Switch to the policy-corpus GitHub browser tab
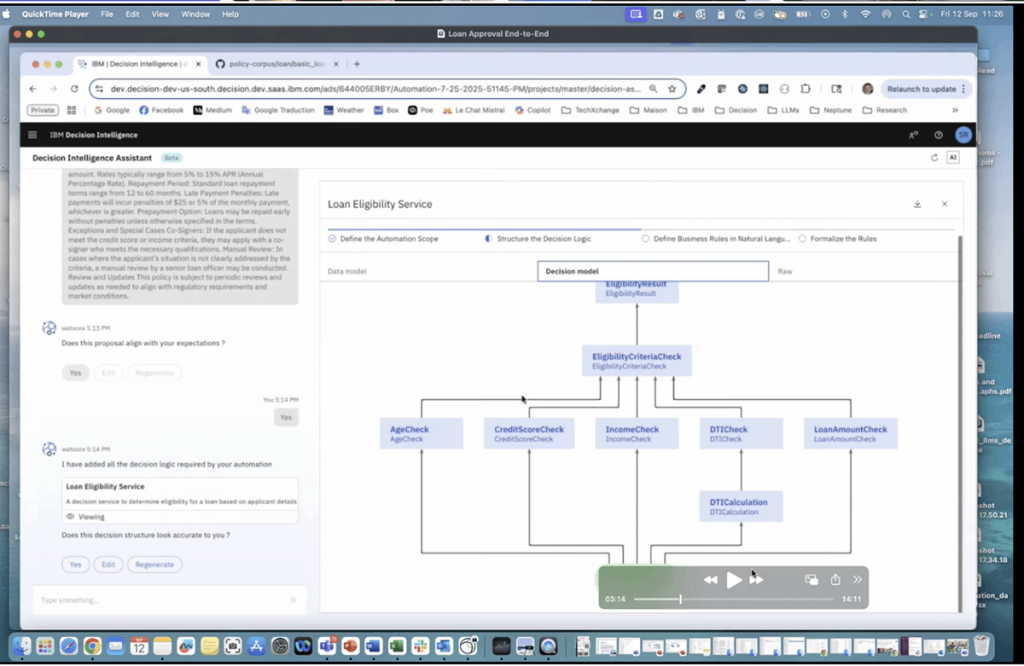1024x666 pixels. click(276, 64)
